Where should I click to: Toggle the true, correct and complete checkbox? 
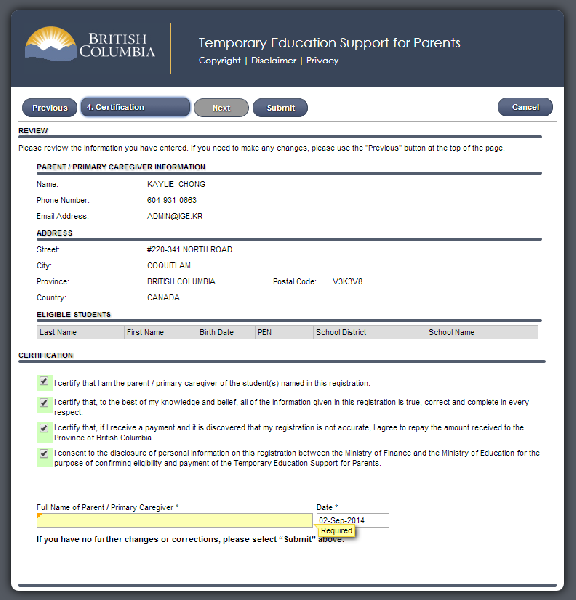pos(44,403)
